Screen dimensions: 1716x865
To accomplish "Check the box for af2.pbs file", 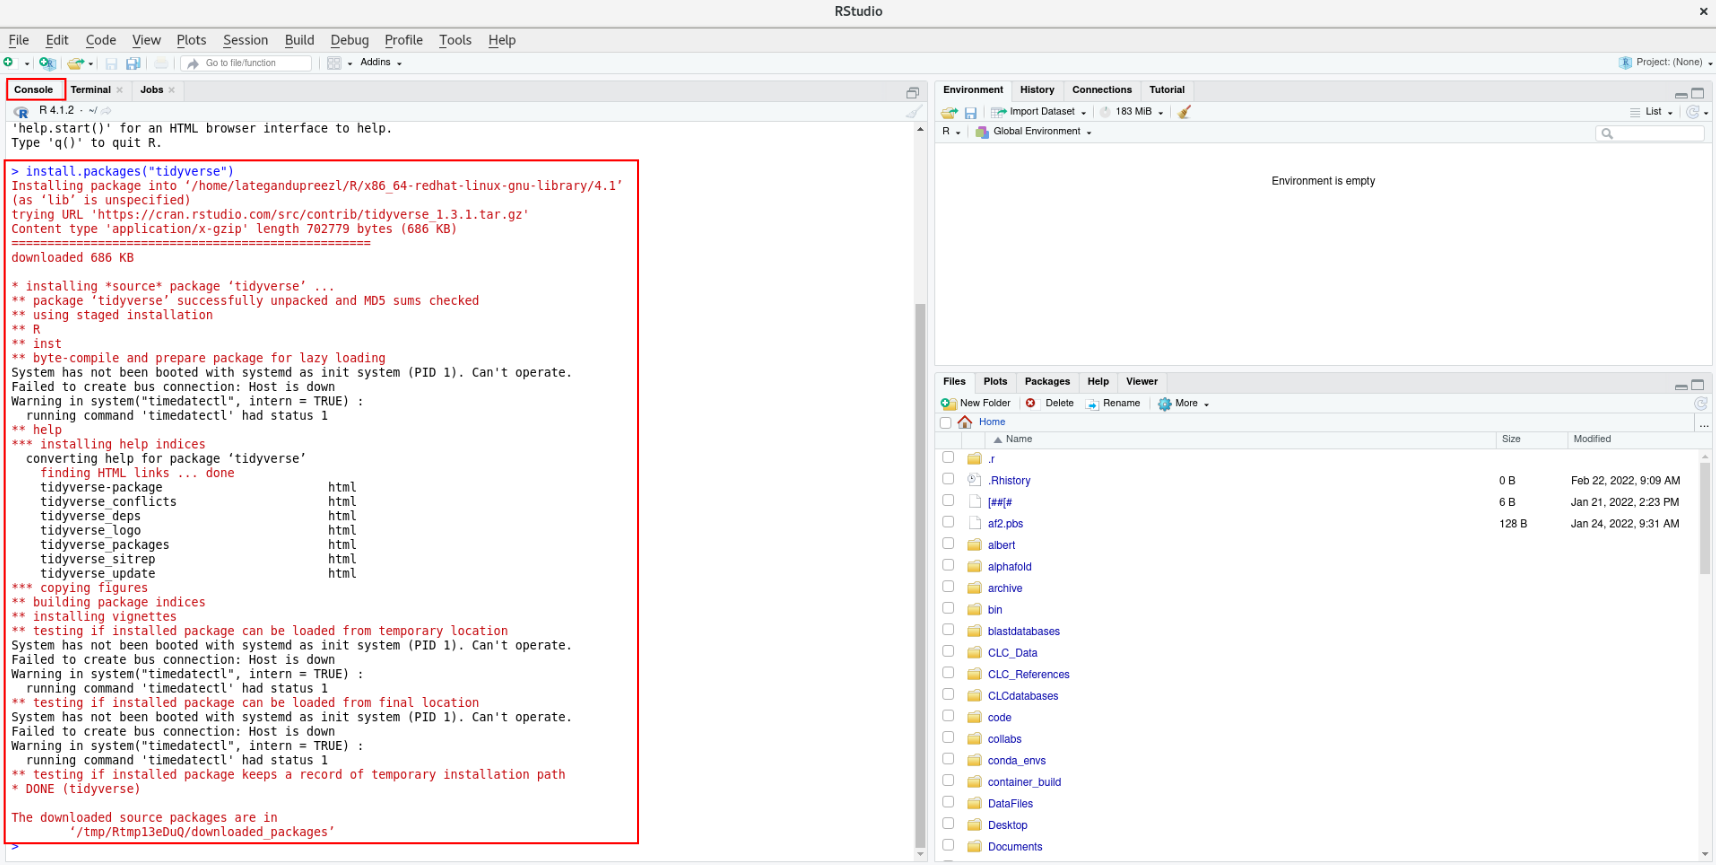I will coord(948,522).
